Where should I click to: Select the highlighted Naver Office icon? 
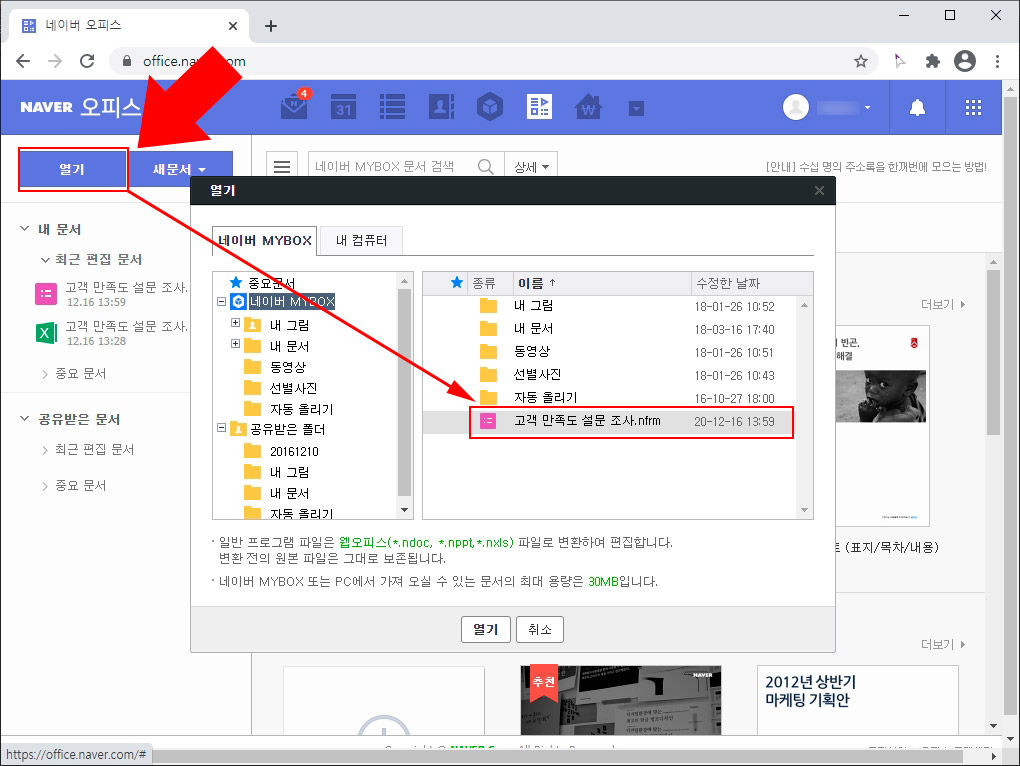pos(539,107)
